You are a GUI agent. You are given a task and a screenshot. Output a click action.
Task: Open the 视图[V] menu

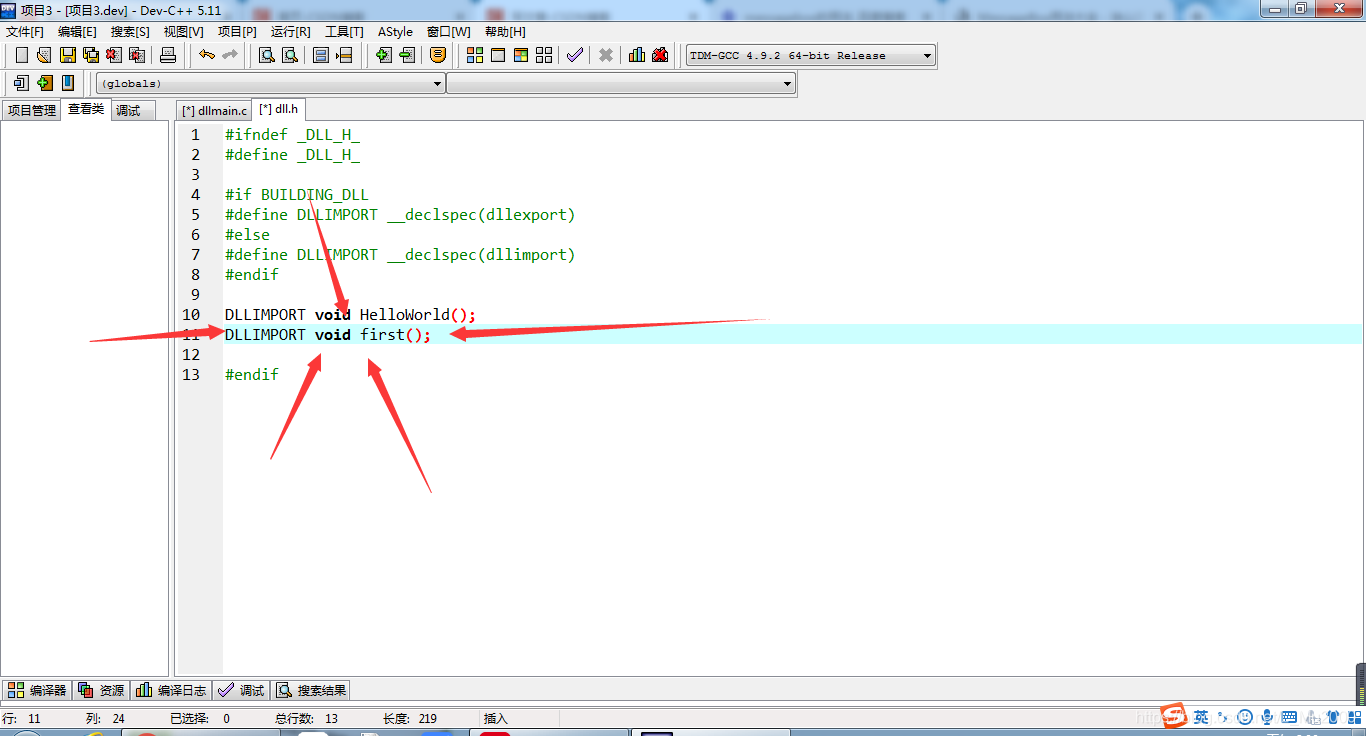pyautogui.click(x=183, y=32)
